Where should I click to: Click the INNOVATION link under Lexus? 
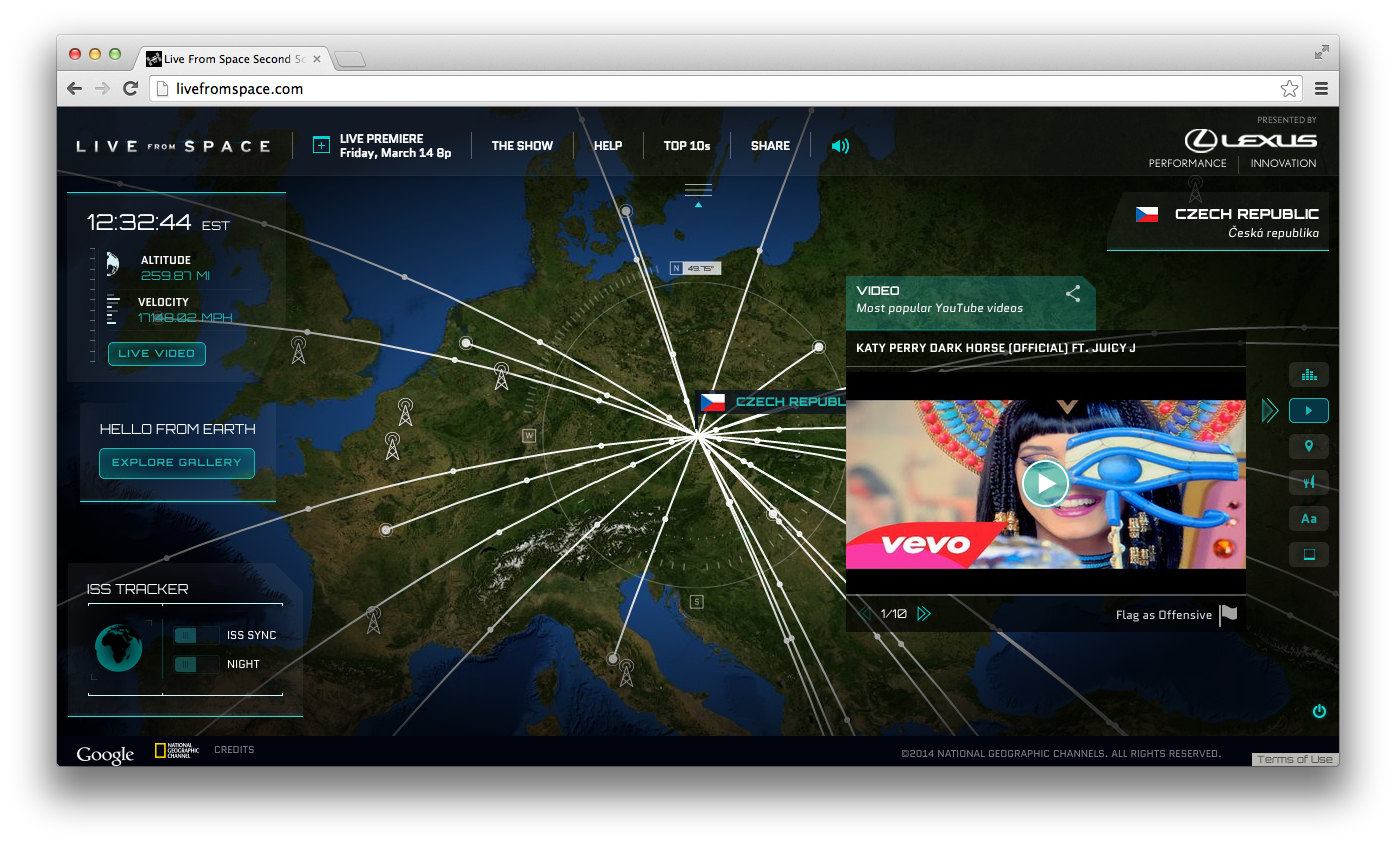tap(1283, 163)
